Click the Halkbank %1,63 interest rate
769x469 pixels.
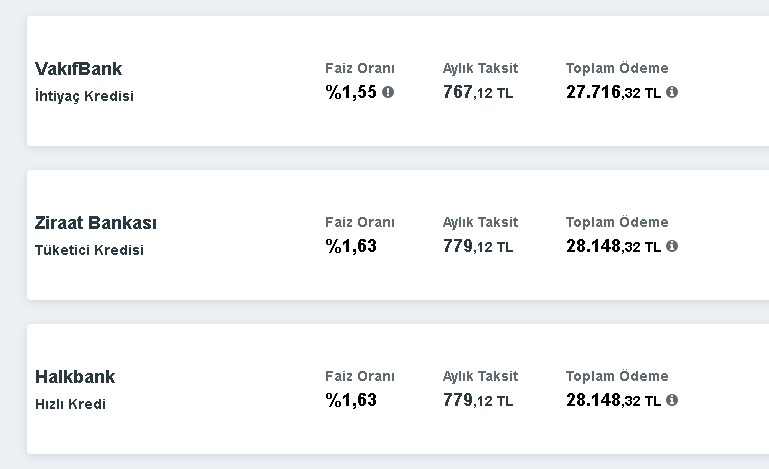point(351,400)
